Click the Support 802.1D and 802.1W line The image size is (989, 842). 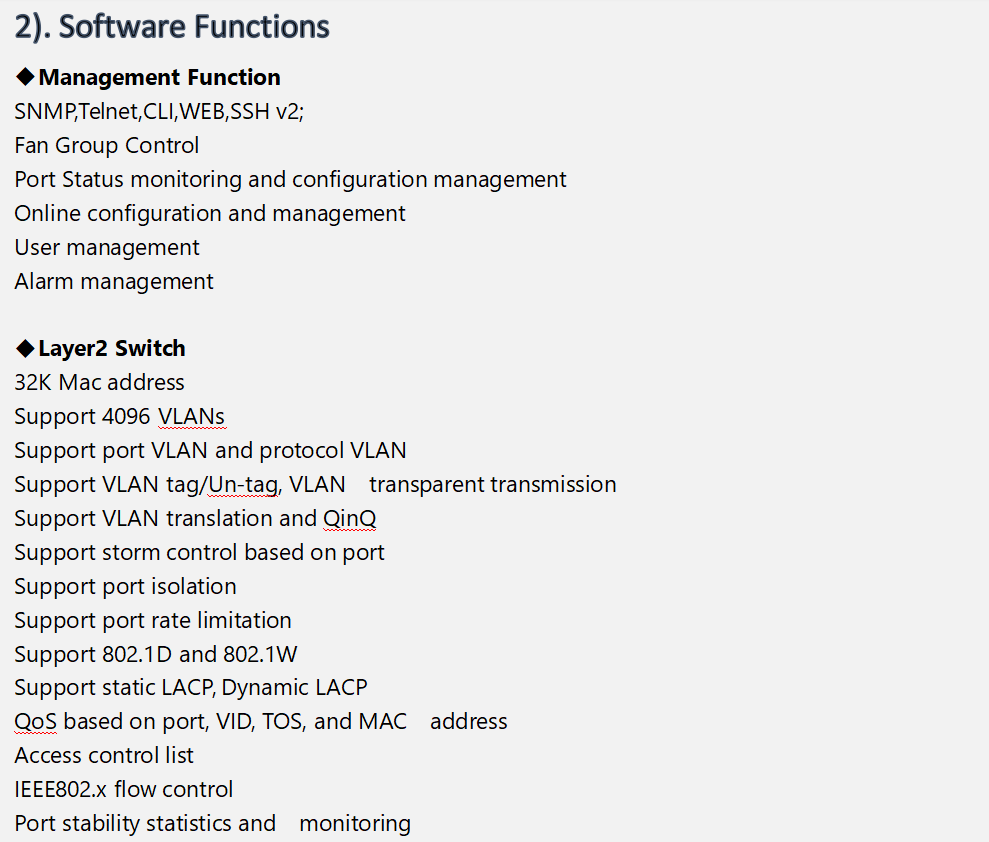pyautogui.click(x=155, y=655)
